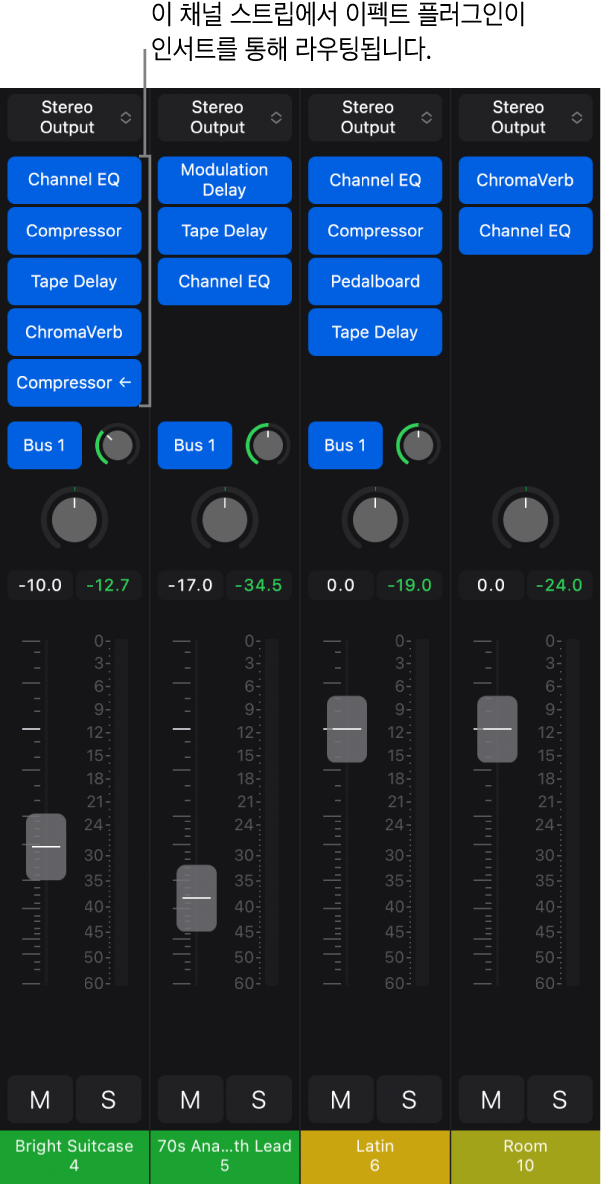The width and height of the screenshot is (601, 1186).
Task: Click send level knob on Latin strip
Action: coord(418,446)
